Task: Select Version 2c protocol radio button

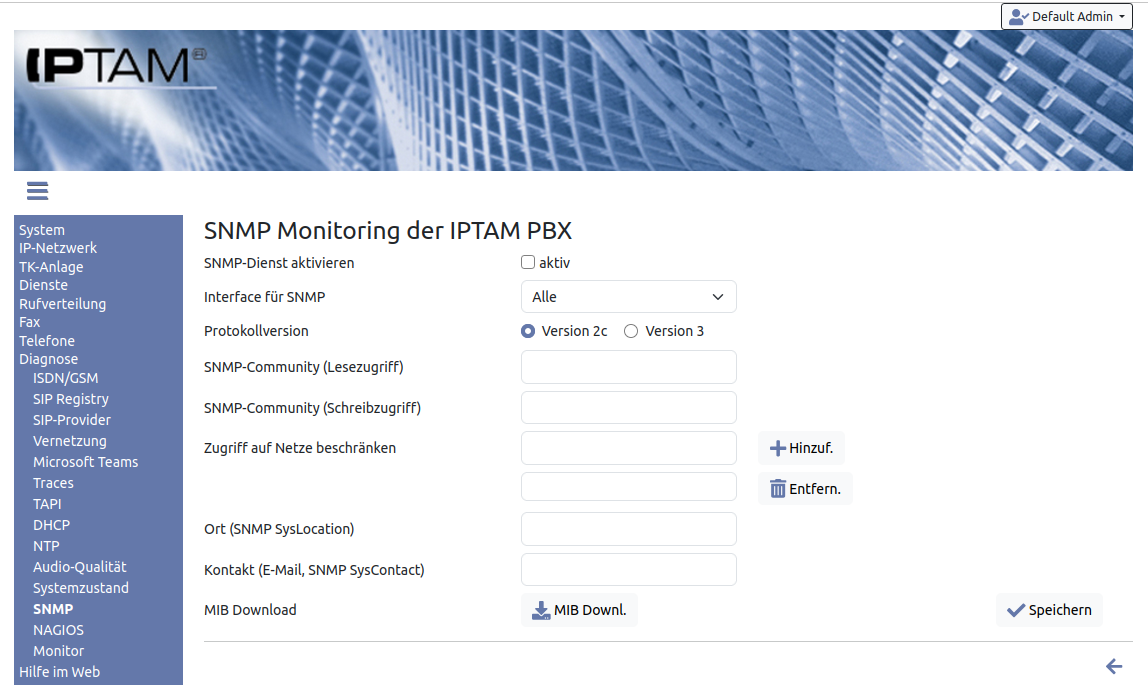Action: [528, 331]
